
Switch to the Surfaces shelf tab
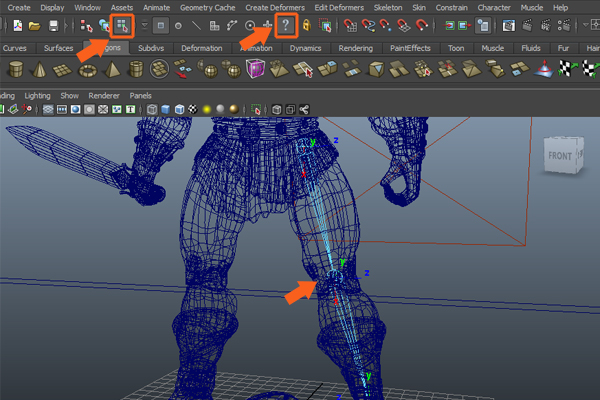tap(58, 47)
